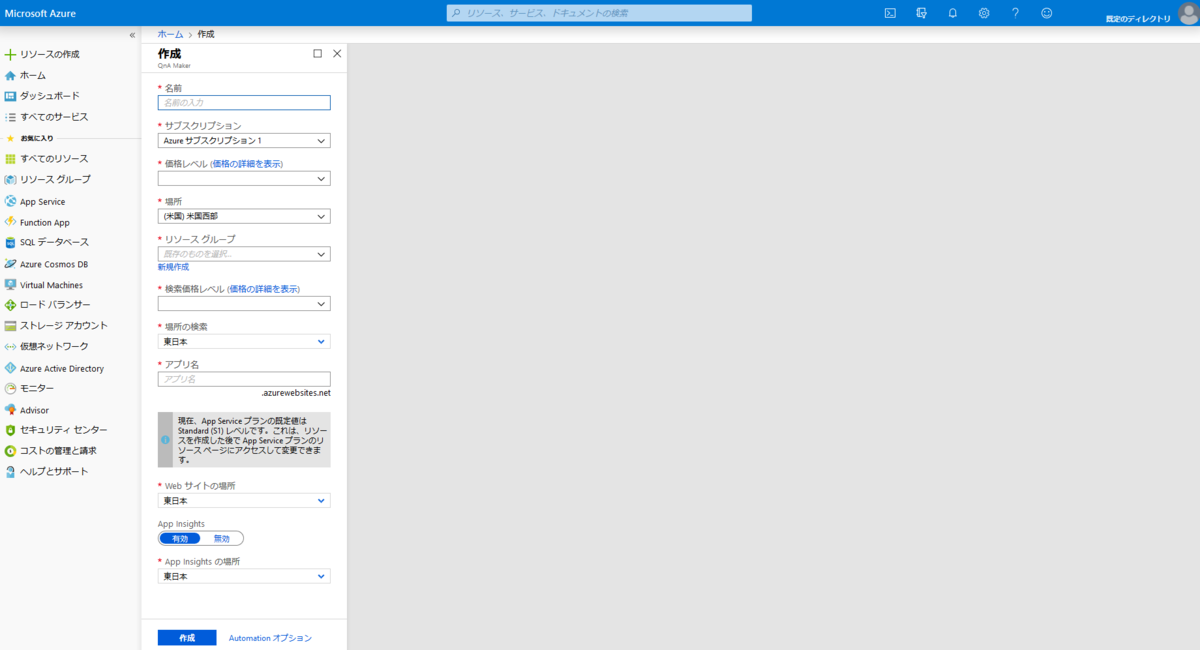Open the 価格レベル dropdown
1200x650 pixels.
[x=244, y=179]
